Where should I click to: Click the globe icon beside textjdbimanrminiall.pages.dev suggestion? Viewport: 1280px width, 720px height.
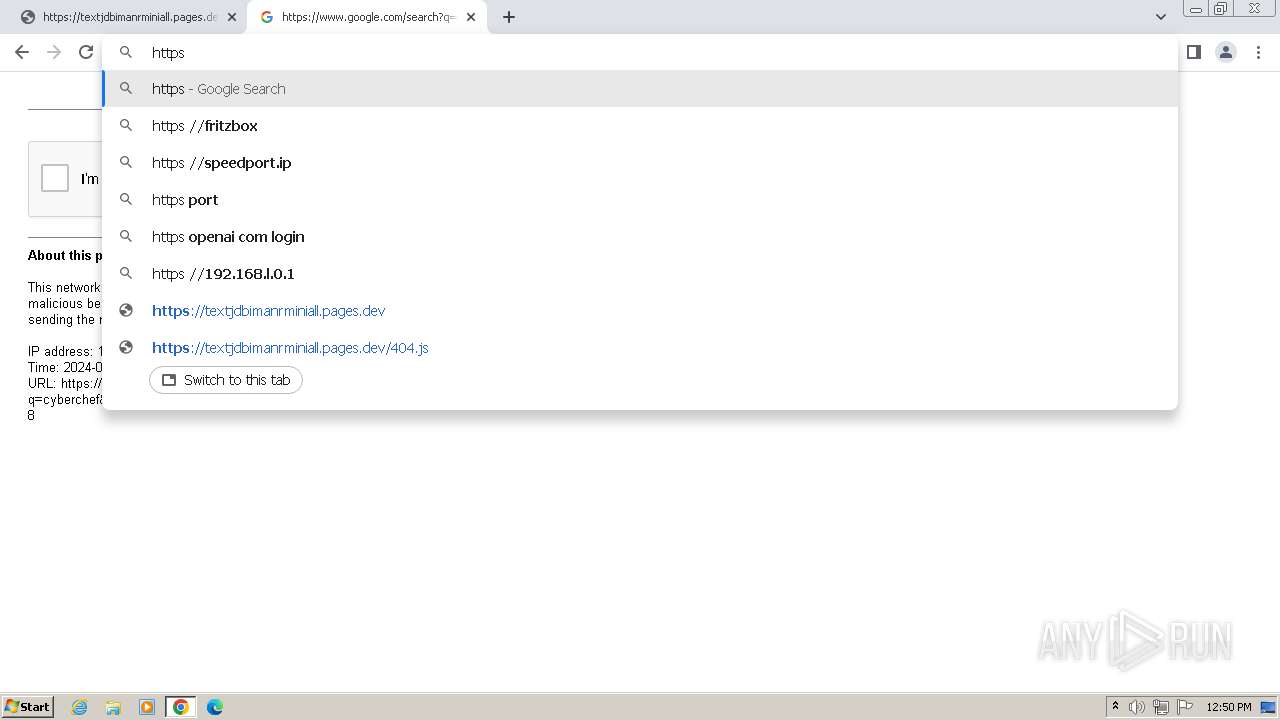(126, 311)
